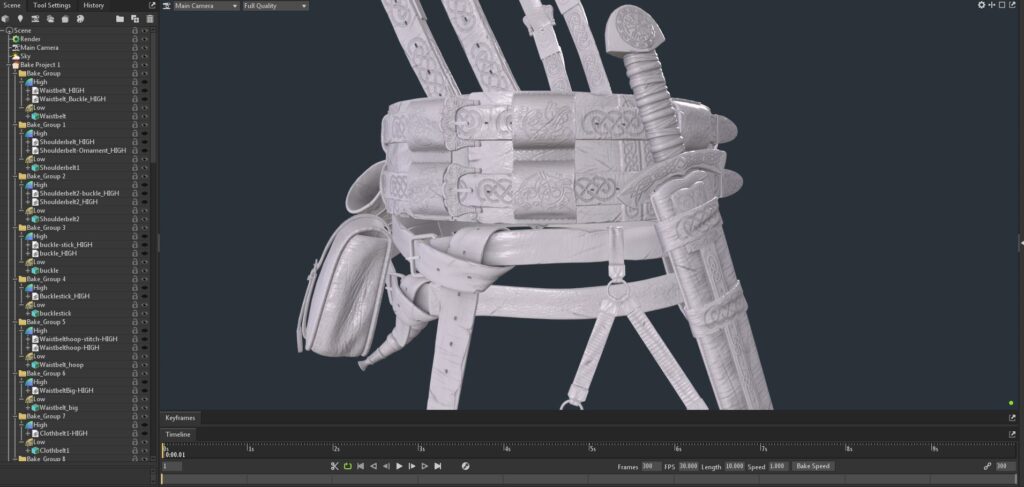Toggle green loop playback button
Image resolution: width=1024 pixels, height=487 pixels.
[x=347, y=466]
